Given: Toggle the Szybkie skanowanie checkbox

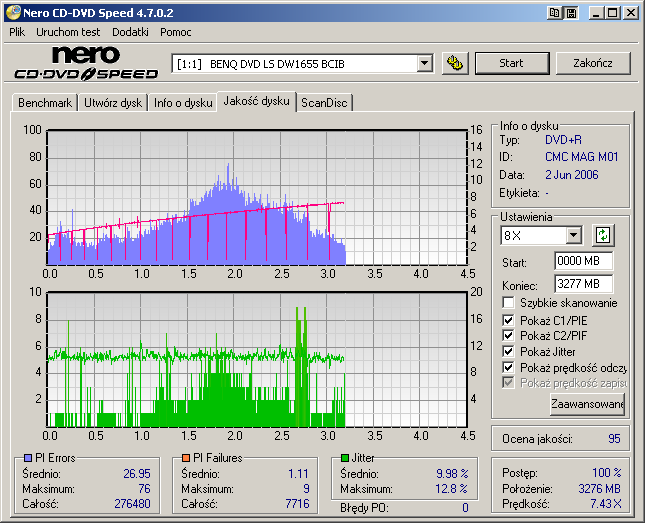Looking at the screenshot, I should [x=508, y=303].
